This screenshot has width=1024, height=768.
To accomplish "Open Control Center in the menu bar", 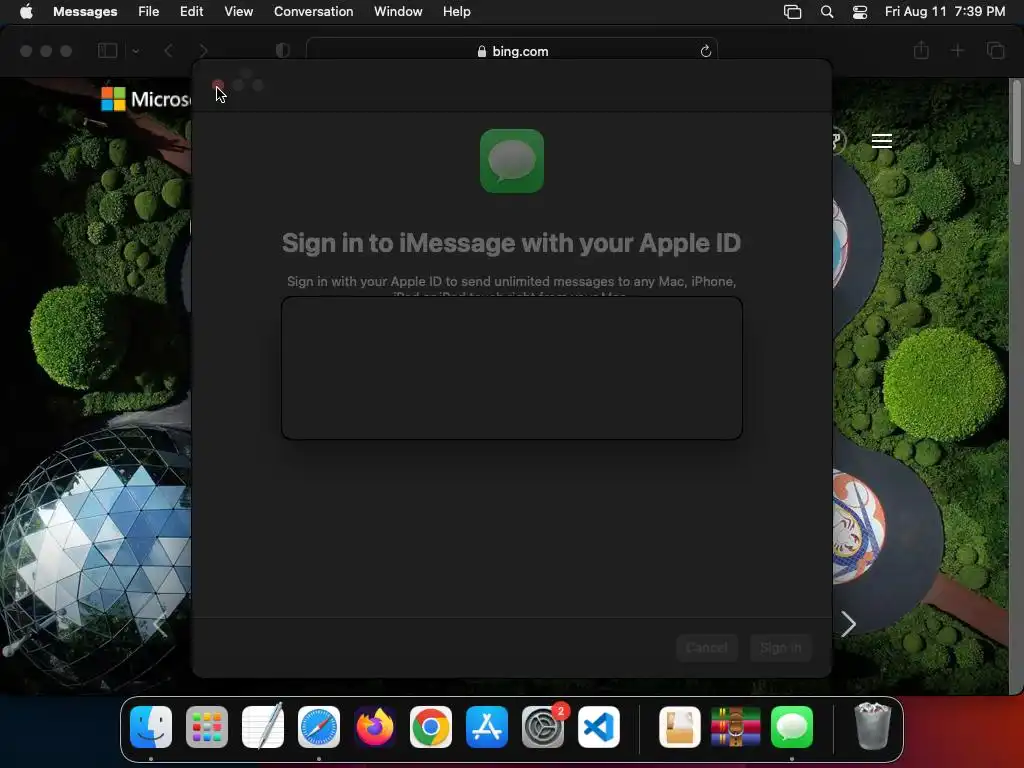I will click(860, 12).
